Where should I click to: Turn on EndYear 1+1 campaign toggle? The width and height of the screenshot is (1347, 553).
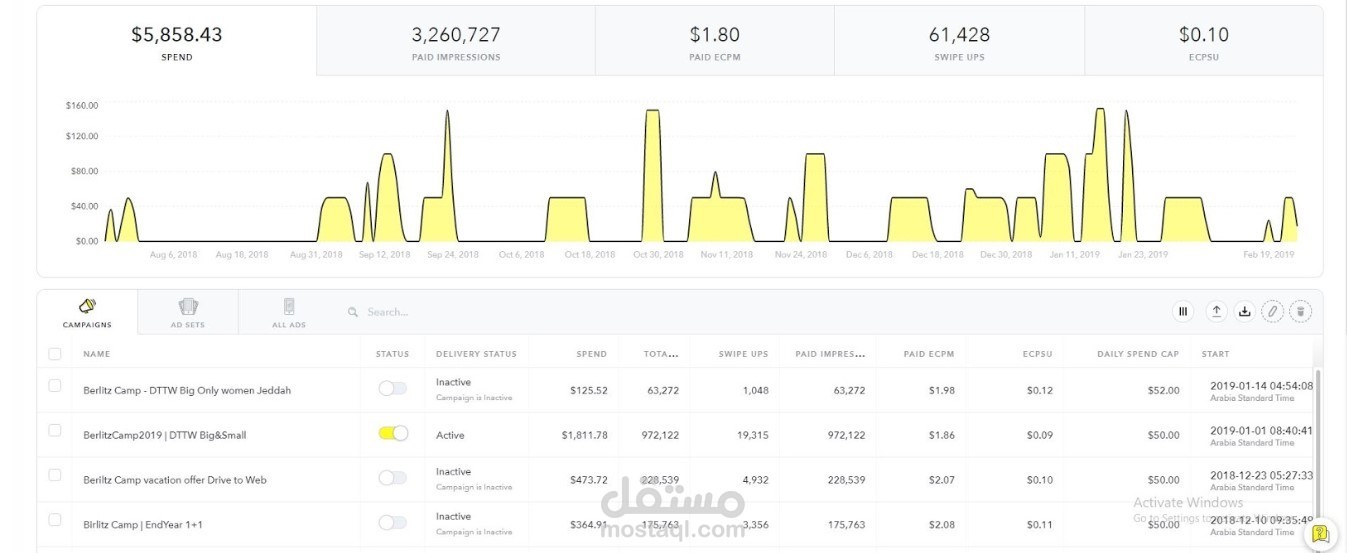tap(393, 523)
